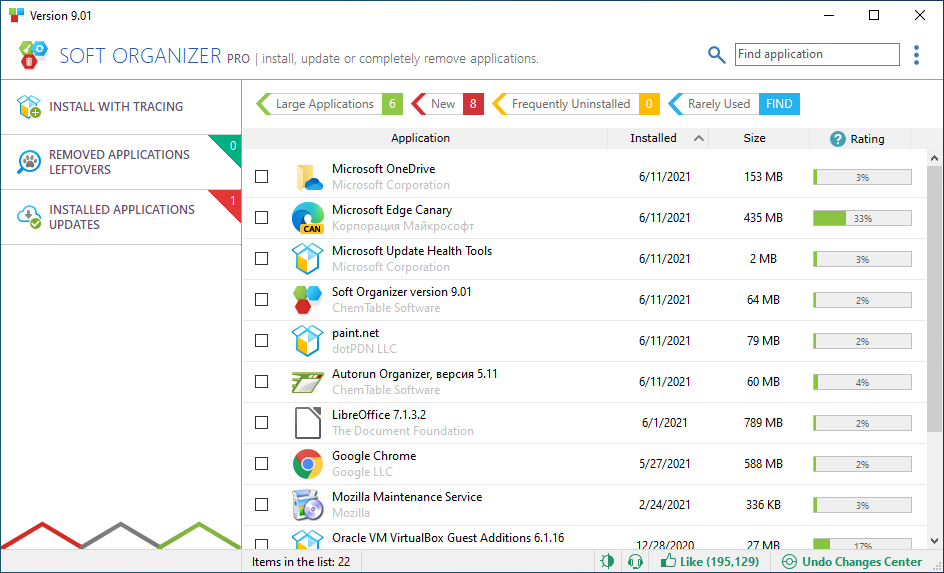Switch to Frequently Uninstalled filter
Viewport: 944px width, 573px height.
[570, 104]
